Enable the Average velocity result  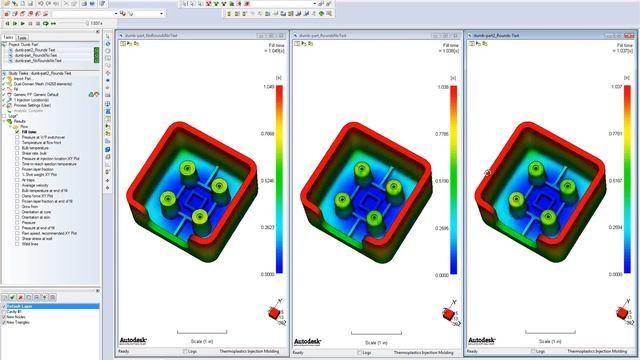17,185
